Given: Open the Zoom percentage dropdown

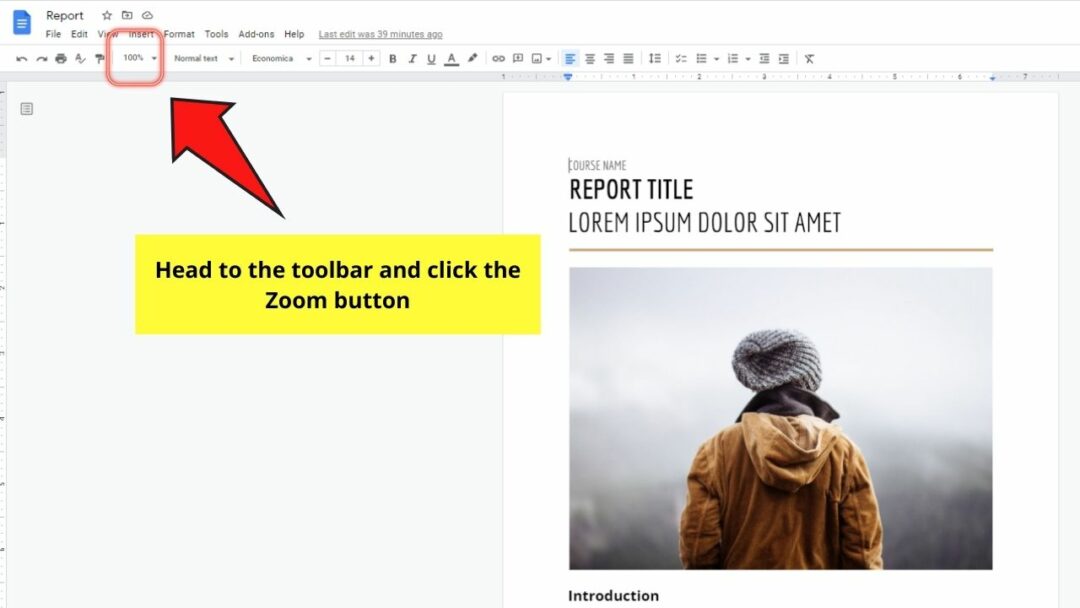Looking at the screenshot, I should point(134,58).
